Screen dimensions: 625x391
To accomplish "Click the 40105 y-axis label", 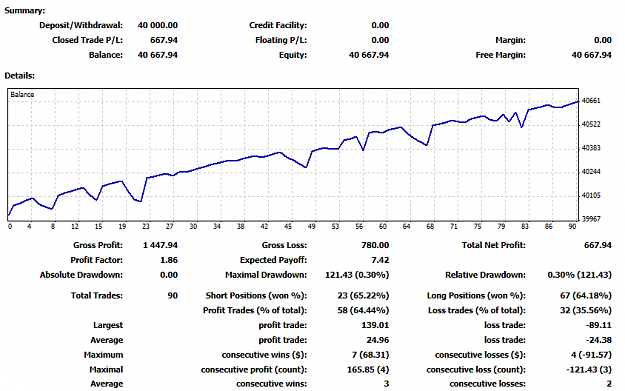I will pyautogui.click(x=591, y=195).
